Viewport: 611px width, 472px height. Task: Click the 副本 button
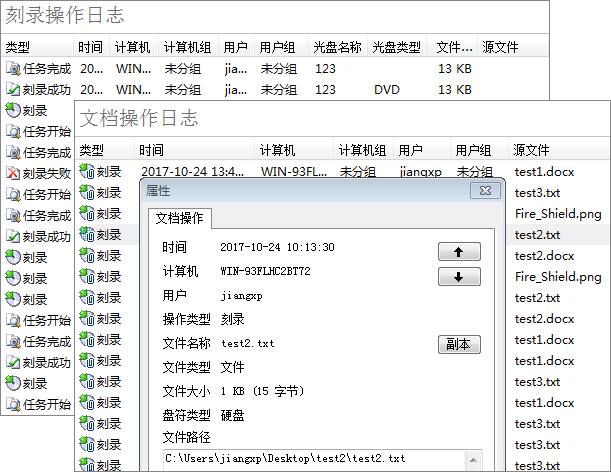click(459, 344)
